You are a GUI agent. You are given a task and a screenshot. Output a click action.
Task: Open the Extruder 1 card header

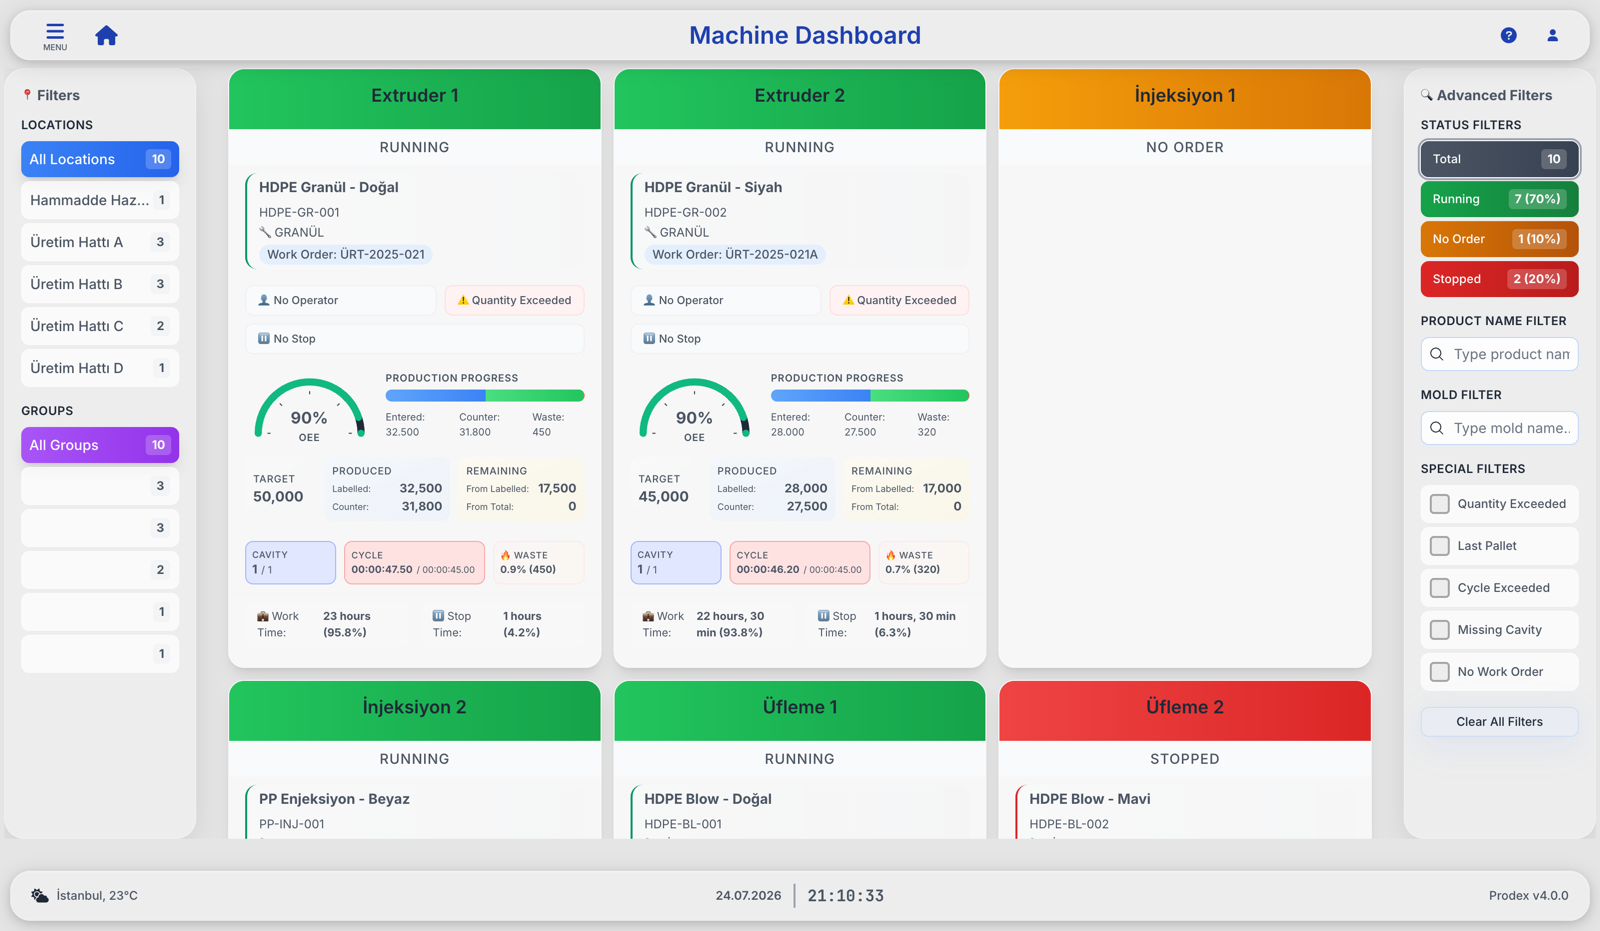pos(415,99)
